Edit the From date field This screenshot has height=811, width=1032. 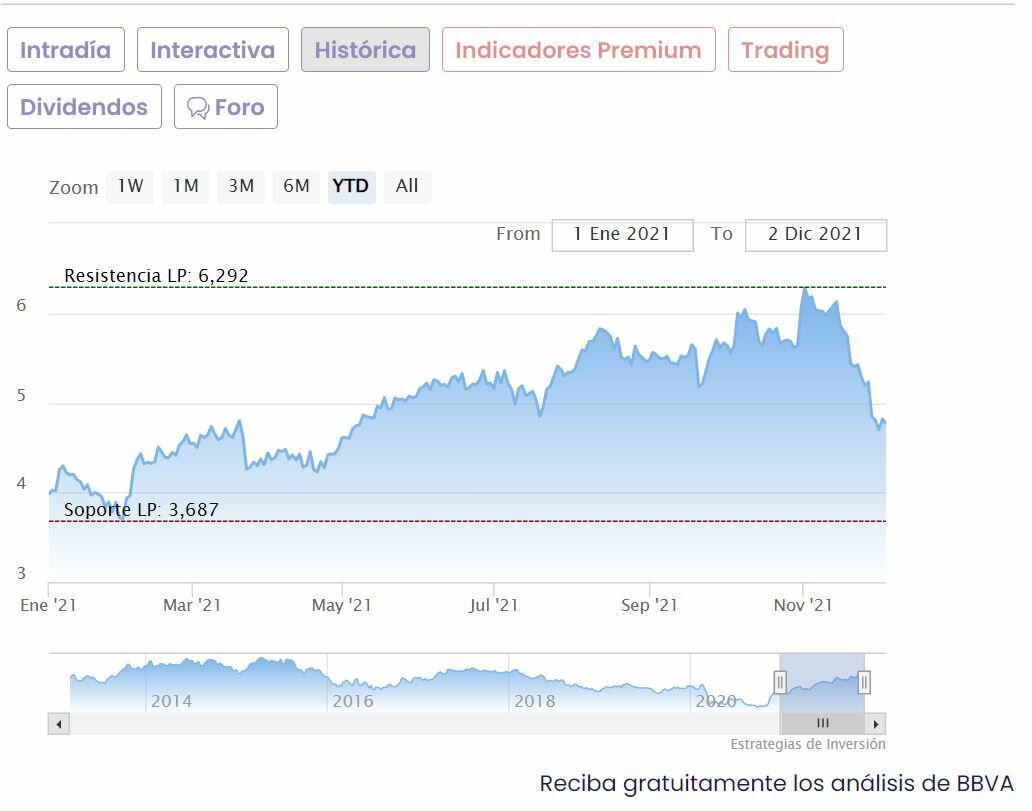(x=622, y=234)
